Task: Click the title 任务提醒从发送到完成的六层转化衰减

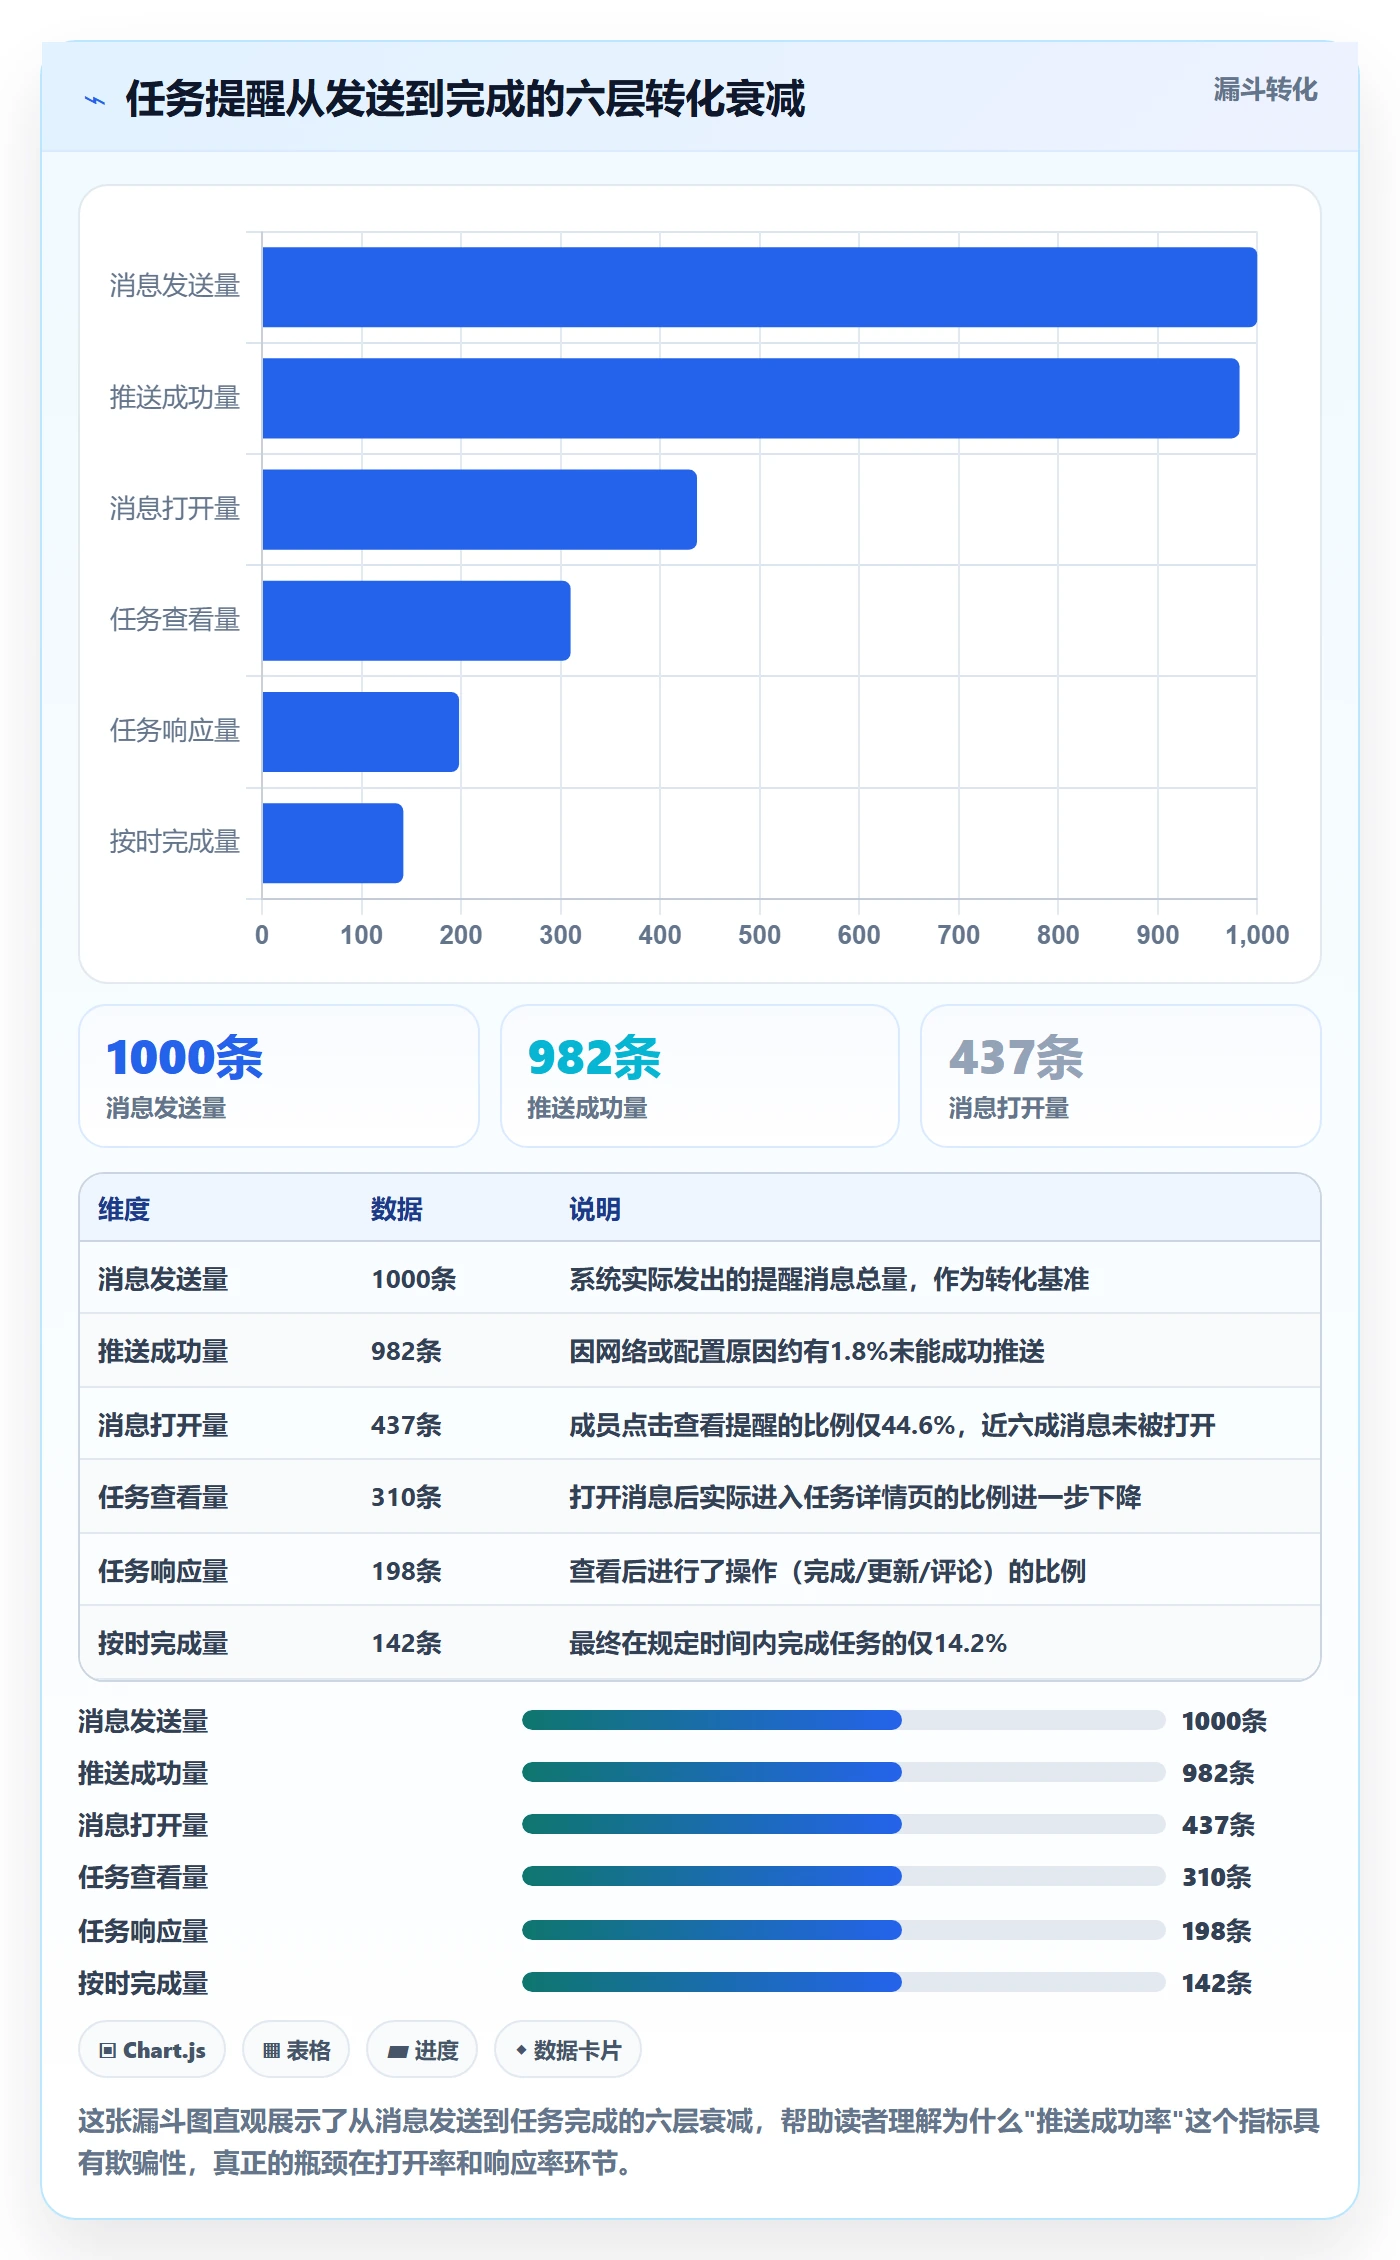Action: coord(465,99)
